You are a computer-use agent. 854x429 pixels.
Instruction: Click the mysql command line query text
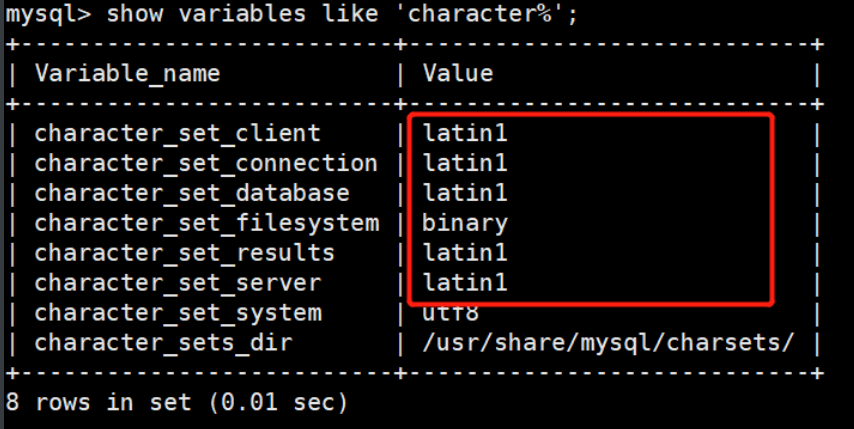click(291, 14)
